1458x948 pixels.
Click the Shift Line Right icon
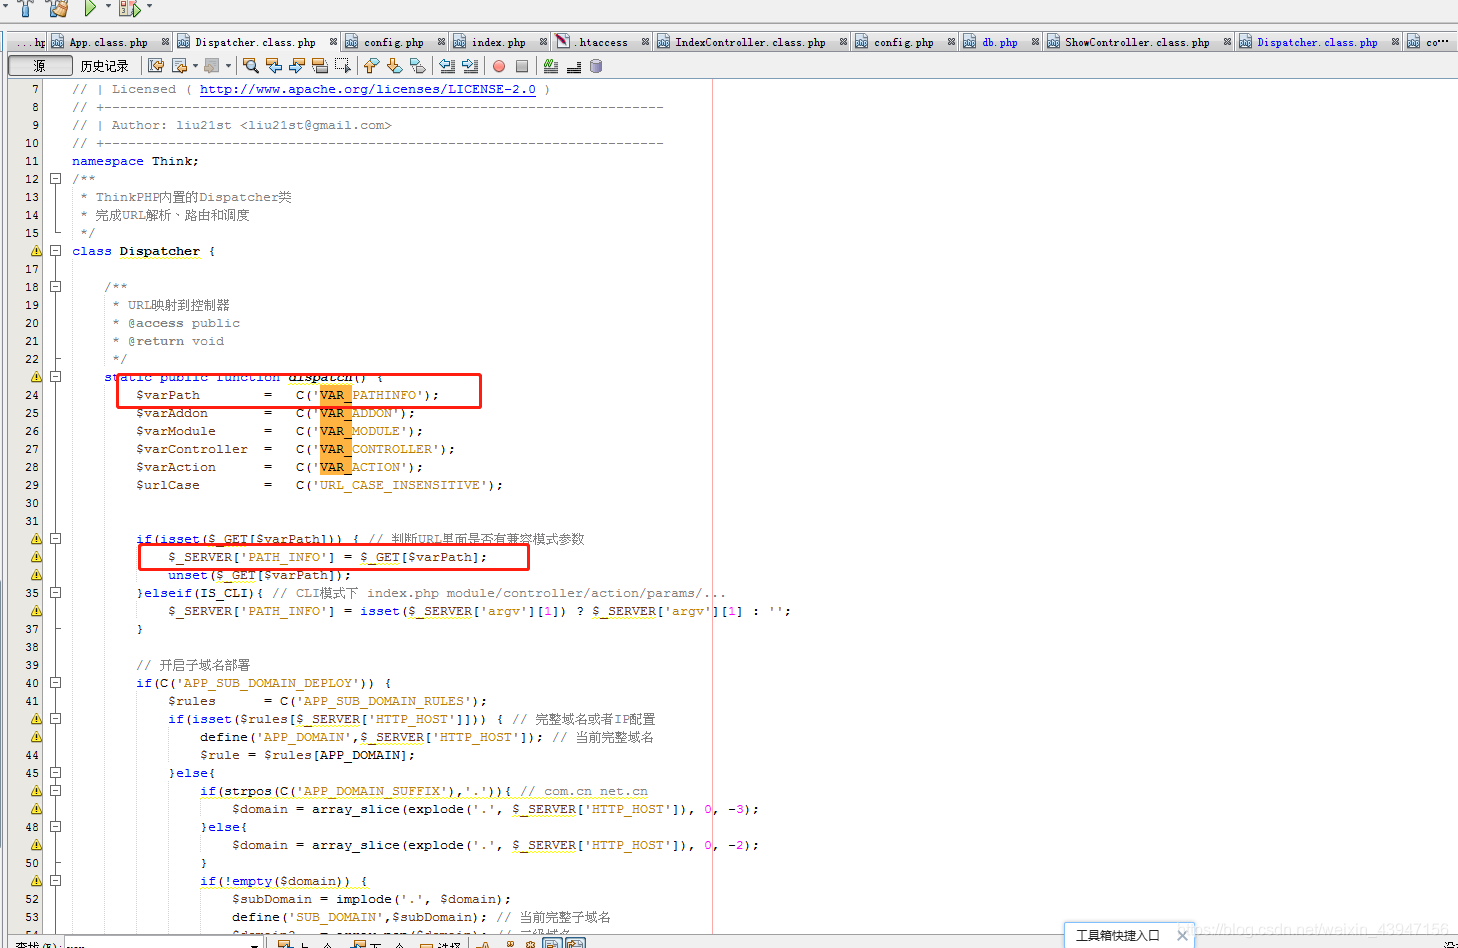point(470,66)
